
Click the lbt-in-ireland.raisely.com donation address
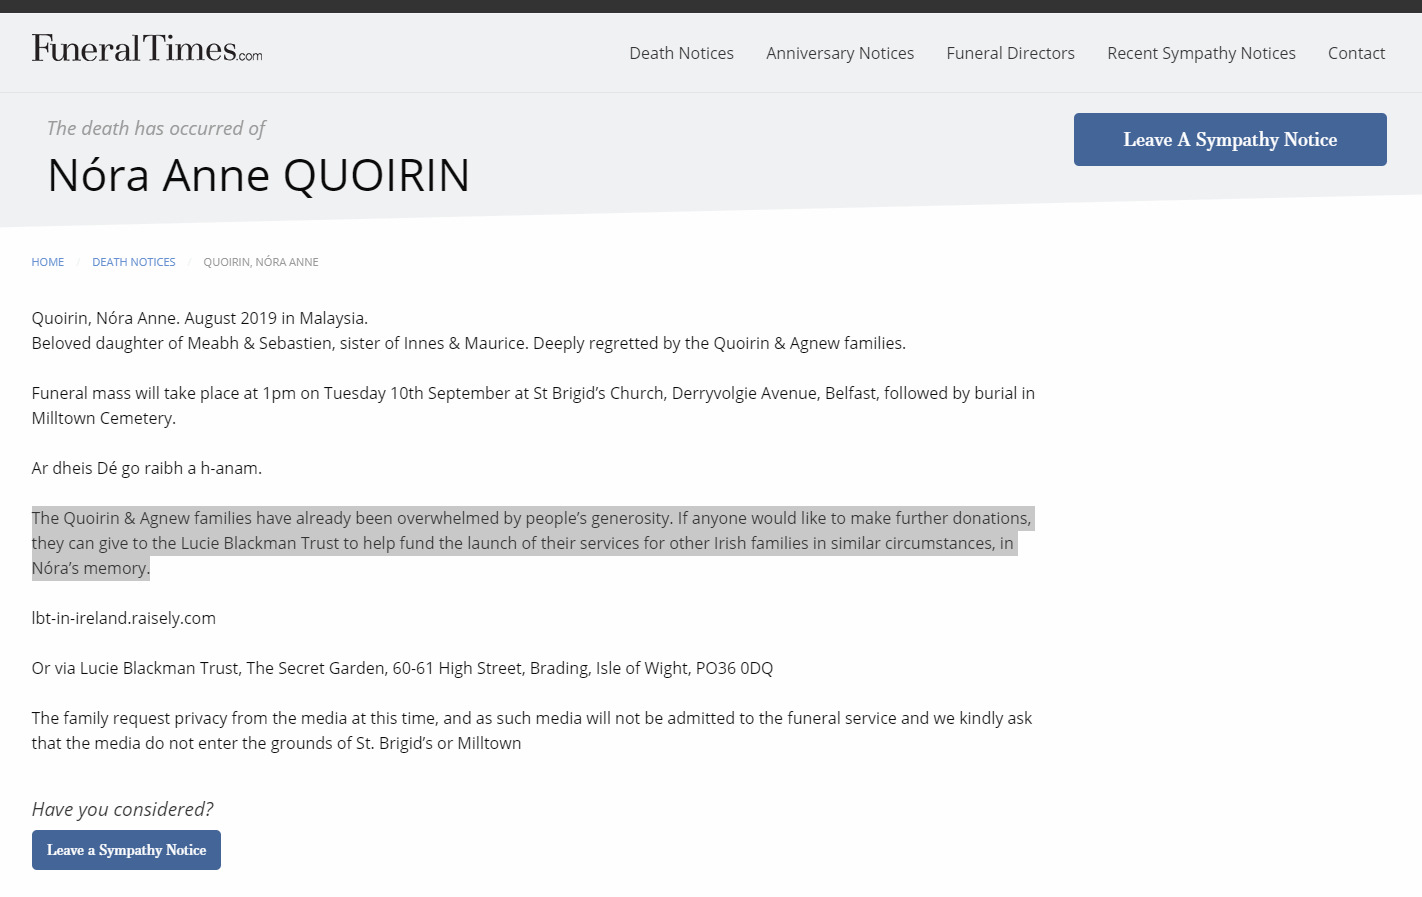tap(123, 618)
